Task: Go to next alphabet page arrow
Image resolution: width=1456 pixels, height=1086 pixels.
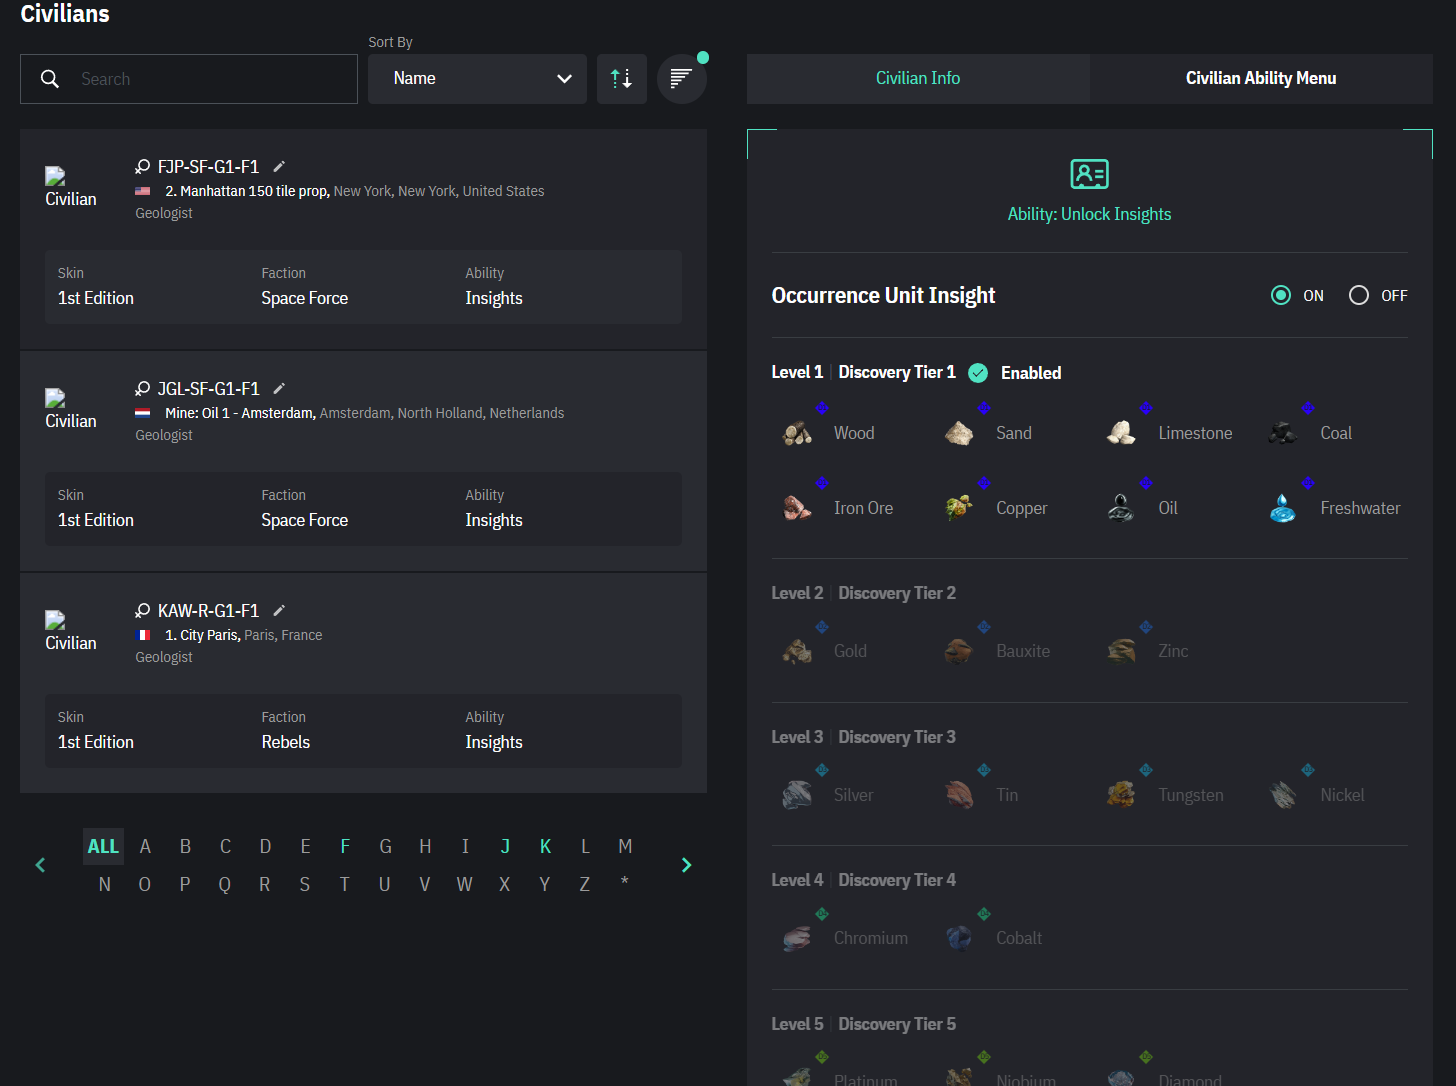Action: 686,865
